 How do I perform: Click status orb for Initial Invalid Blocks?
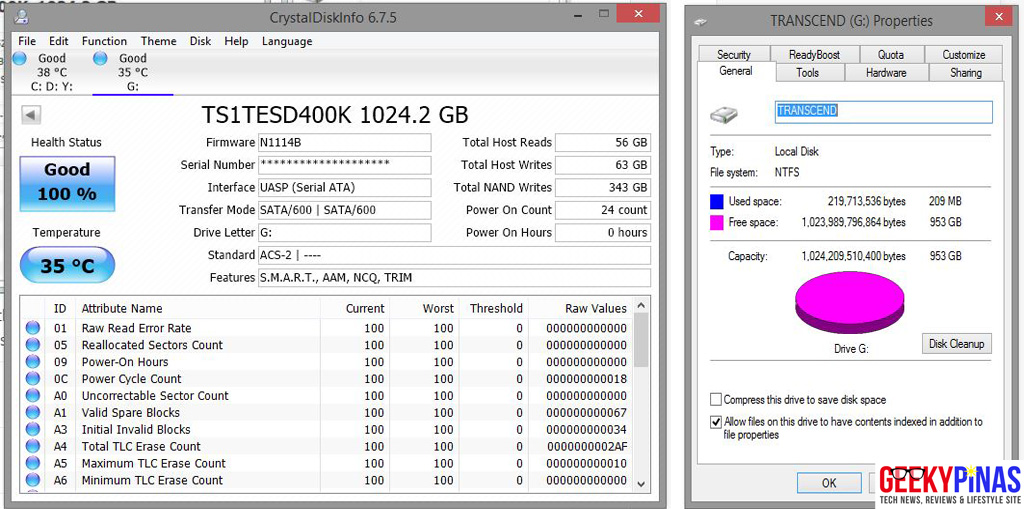click(33, 430)
